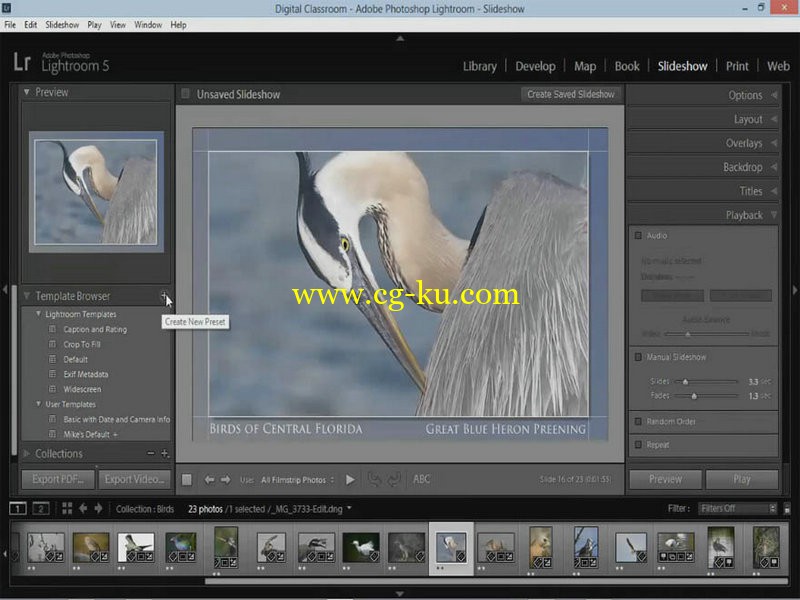This screenshot has width=800, height=600.
Task: Open Filters Off dropdown
Action: click(x=737, y=509)
